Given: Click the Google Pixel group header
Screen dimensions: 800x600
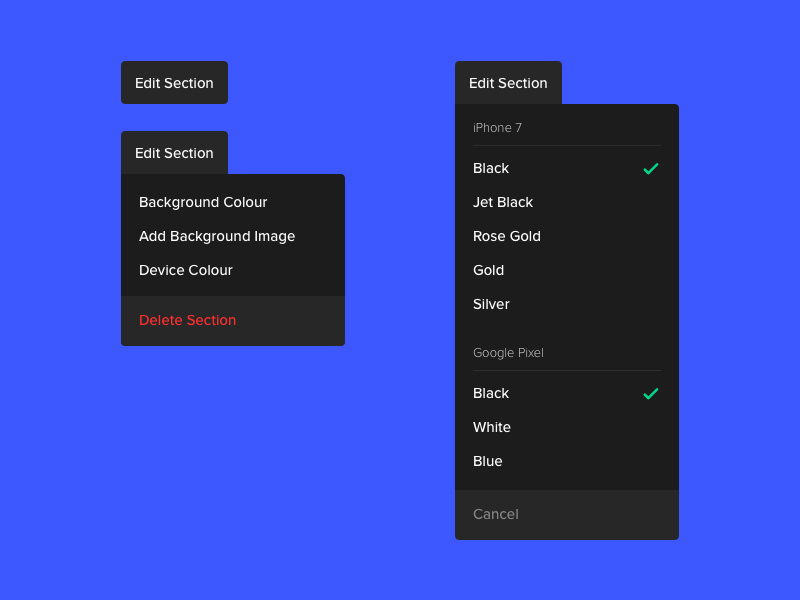Looking at the screenshot, I should click(x=508, y=353).
